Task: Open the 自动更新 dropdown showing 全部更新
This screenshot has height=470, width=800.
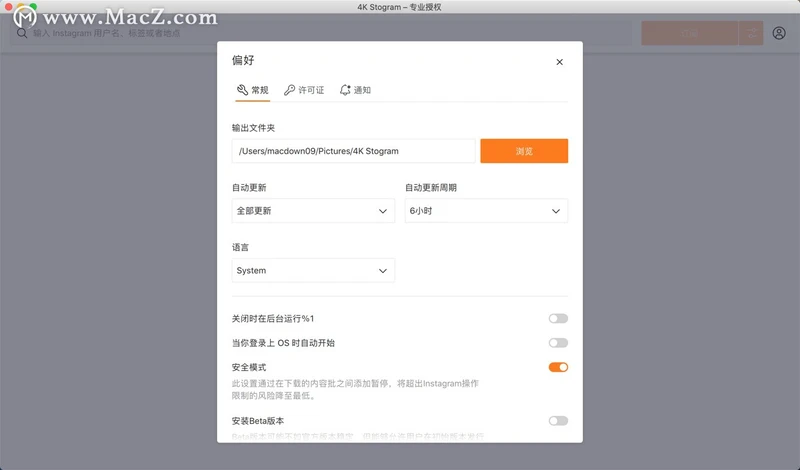Action: pyautogui.click(x=313, y=211)
